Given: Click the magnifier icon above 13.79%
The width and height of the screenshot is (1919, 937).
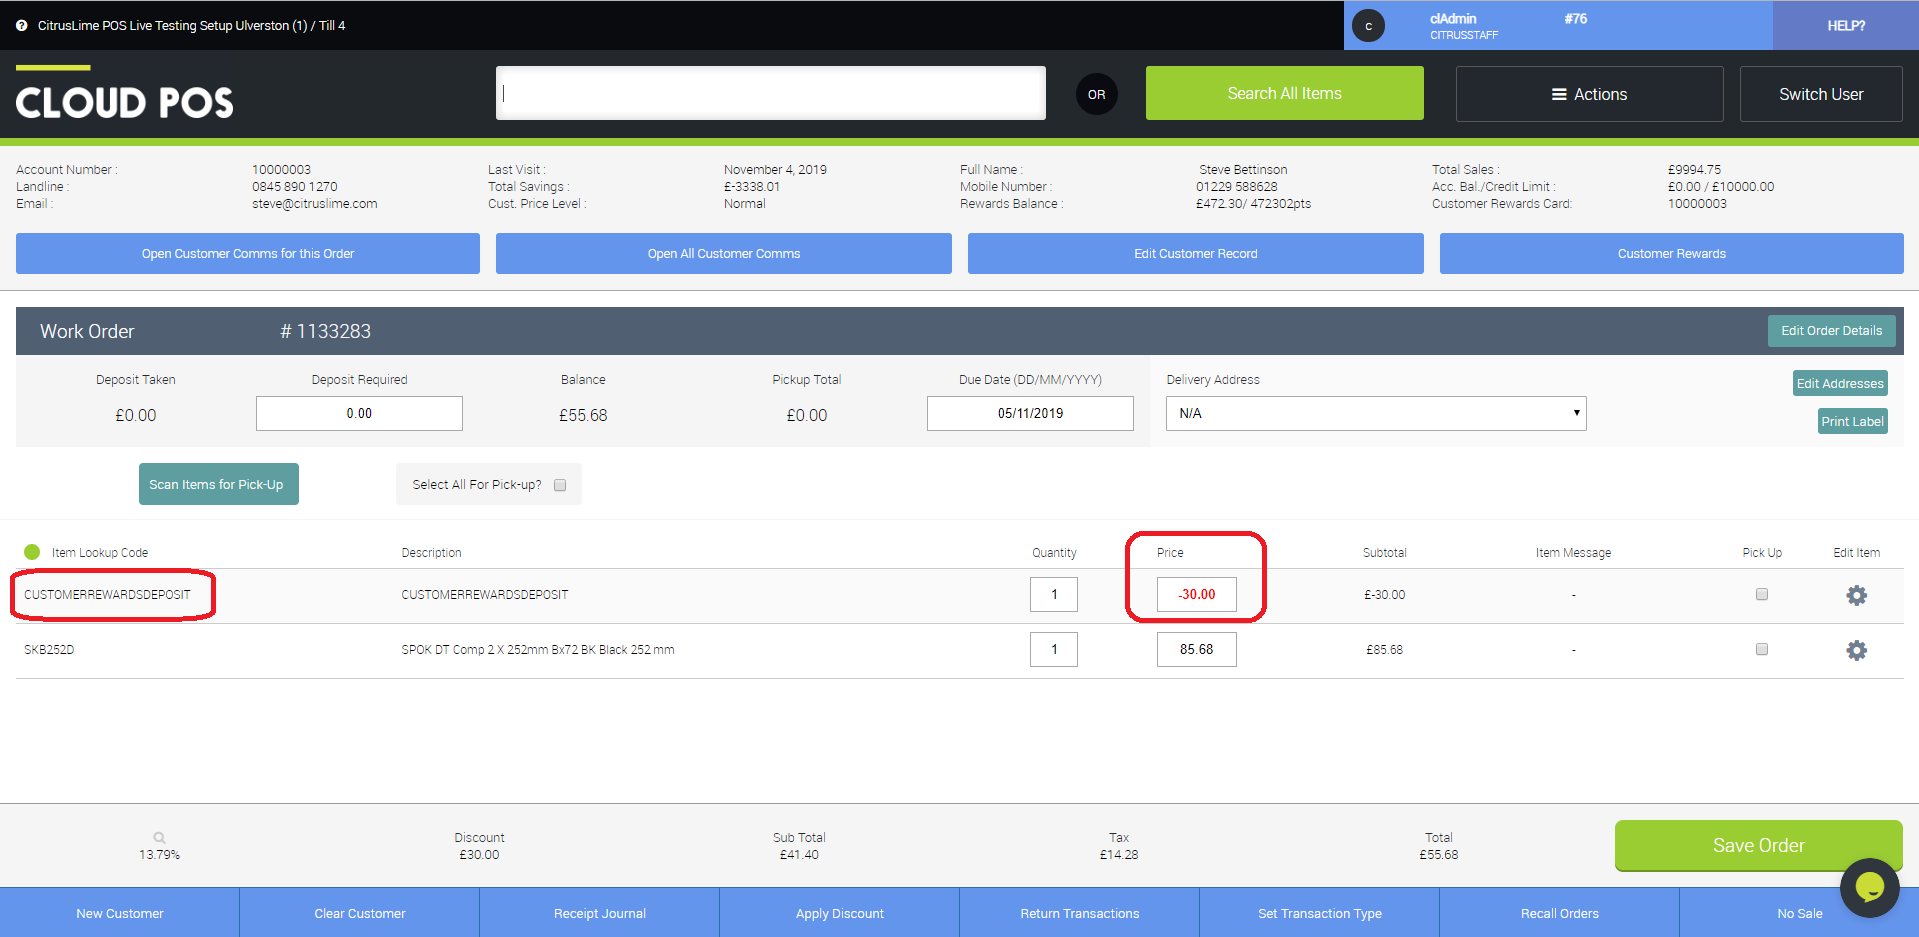Looking at the screenshot, I should coord(158,837).
